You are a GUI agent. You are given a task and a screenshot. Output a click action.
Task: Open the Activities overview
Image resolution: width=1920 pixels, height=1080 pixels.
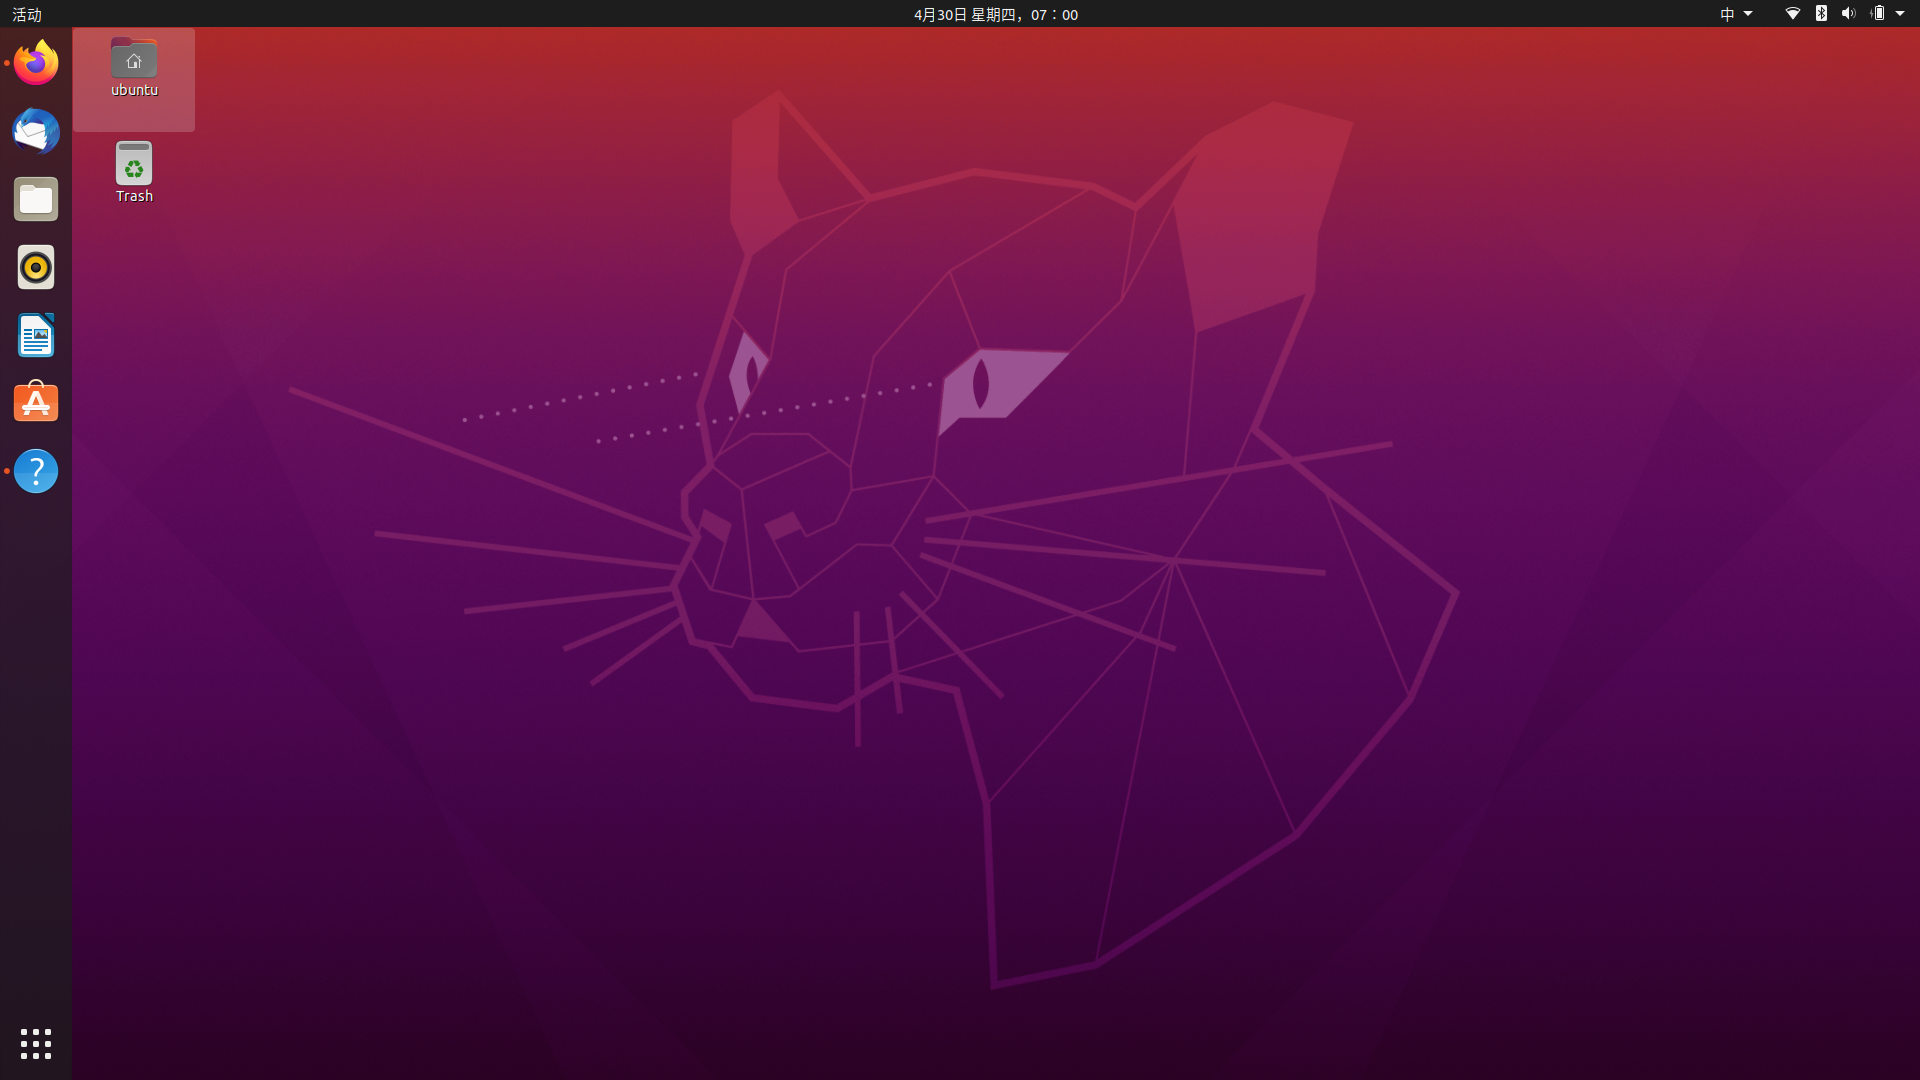[x=27, y=14]
